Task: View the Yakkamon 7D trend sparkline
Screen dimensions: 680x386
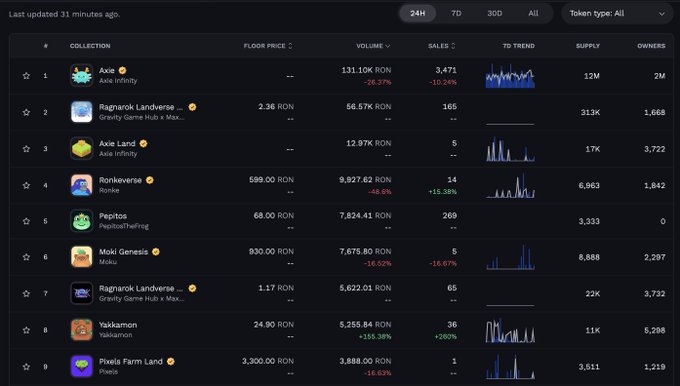Action: click(x=510, y=330)
